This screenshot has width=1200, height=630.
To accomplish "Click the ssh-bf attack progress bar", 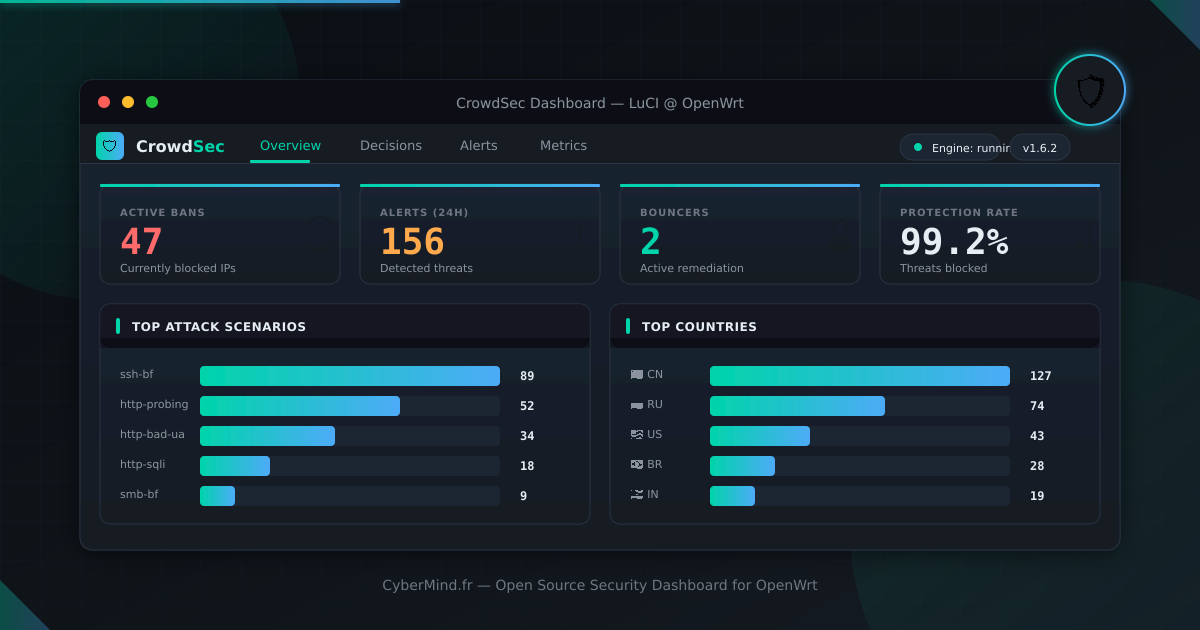I will 350,376.
